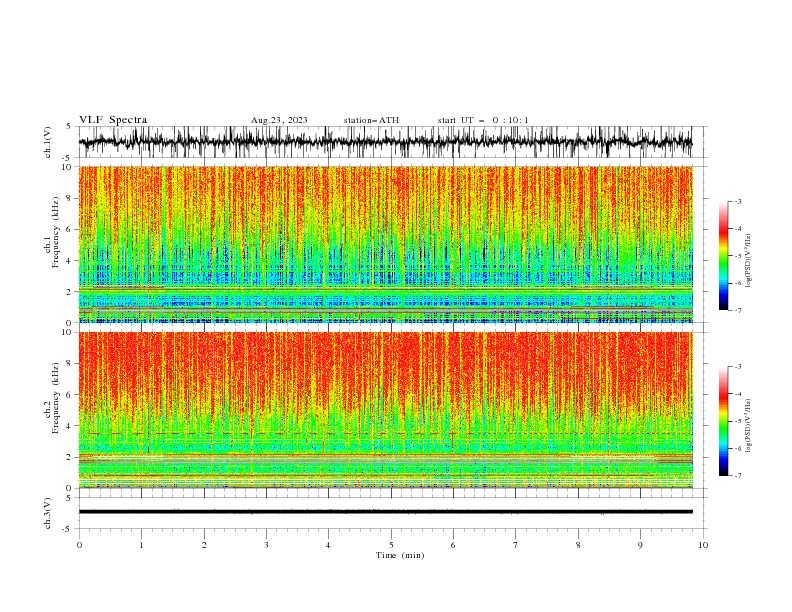792x612 pixels.
Task: Click the ch.1 color scale bar
Action: tap(723, 256)
